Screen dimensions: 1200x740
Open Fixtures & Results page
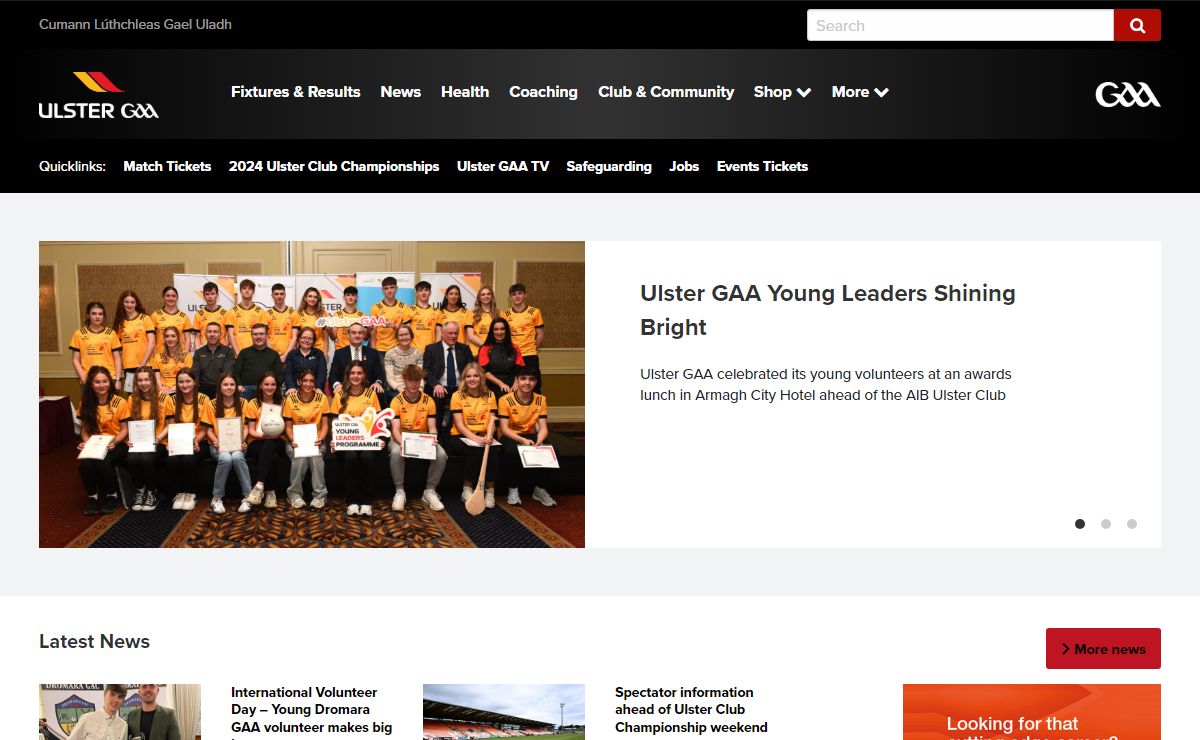click(296, 92)
